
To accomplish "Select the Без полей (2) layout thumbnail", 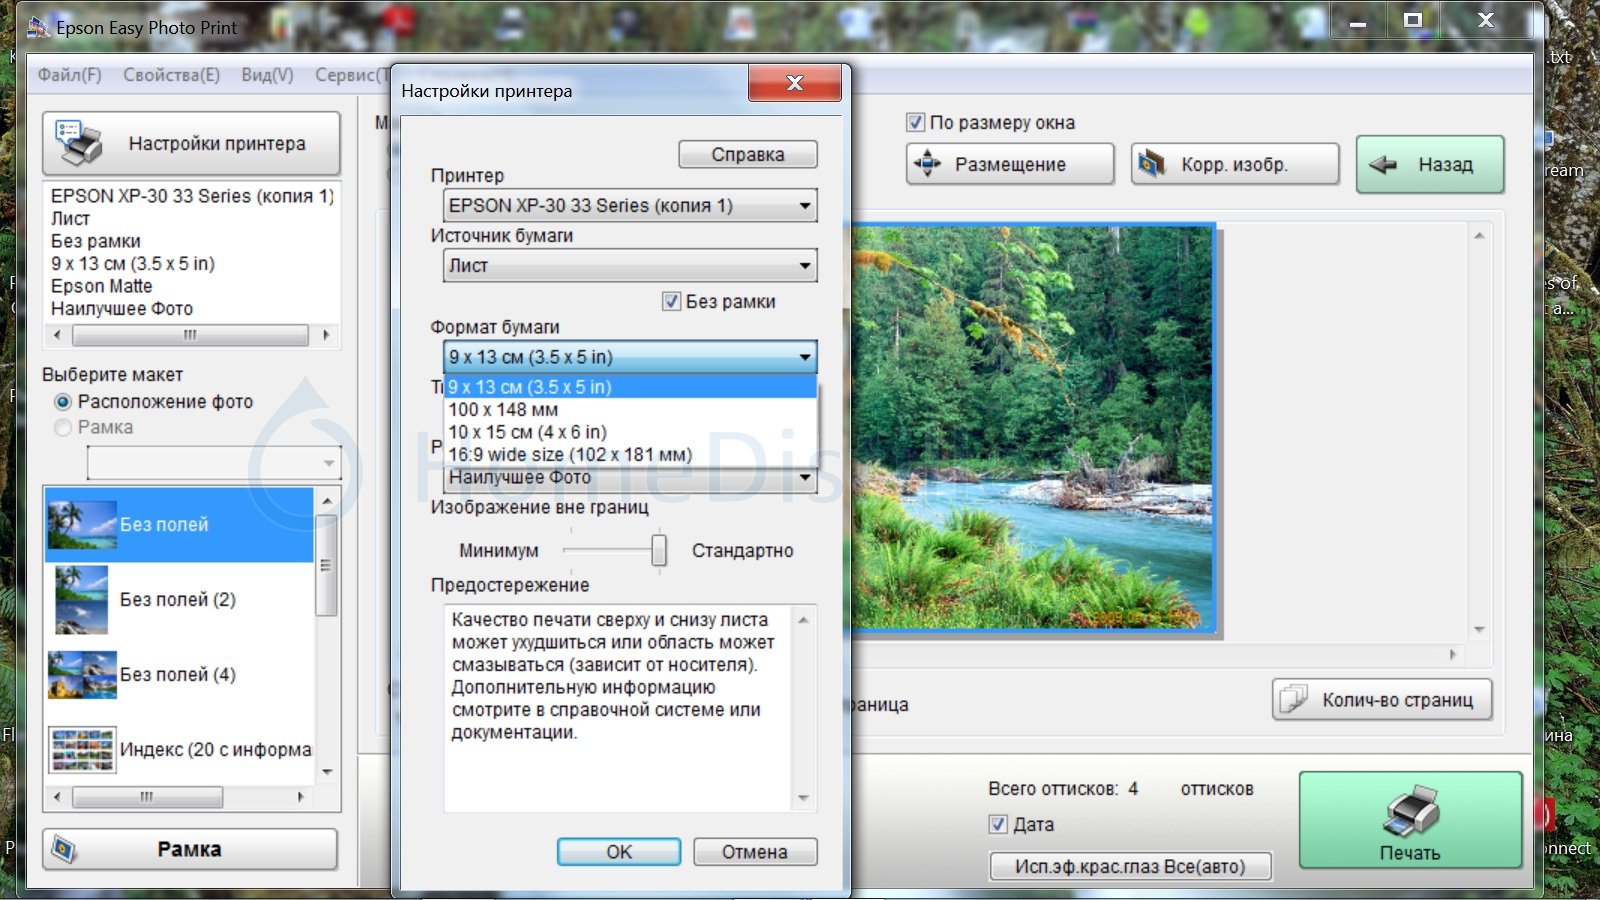I will [82, 600].
